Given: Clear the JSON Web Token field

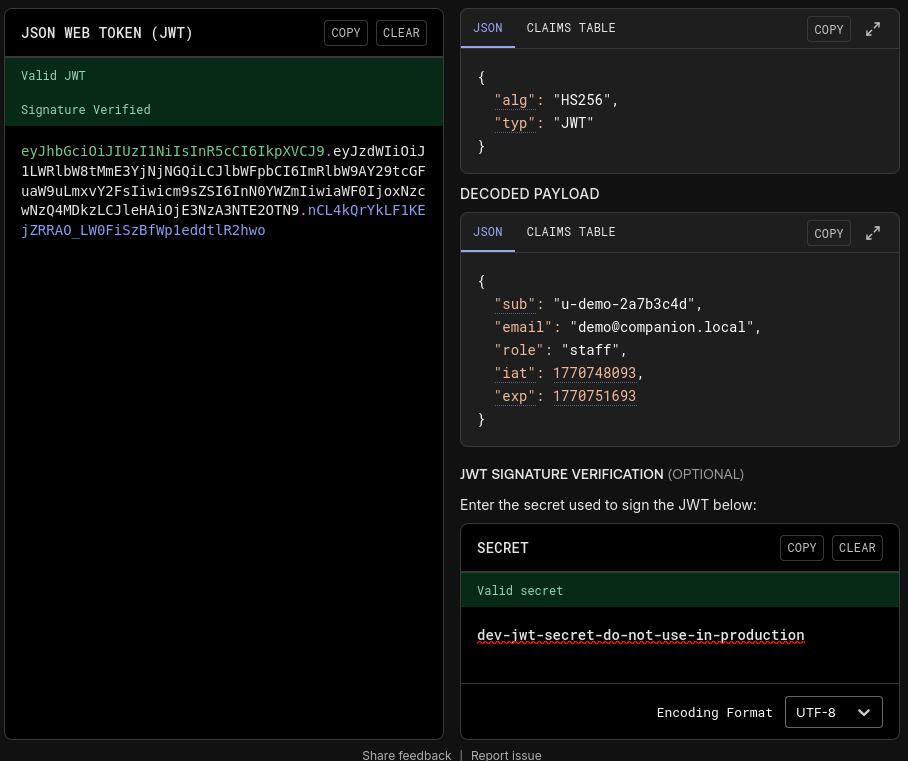Looking at the screenshot, I should pyautogui.click(x=401, y=32).
